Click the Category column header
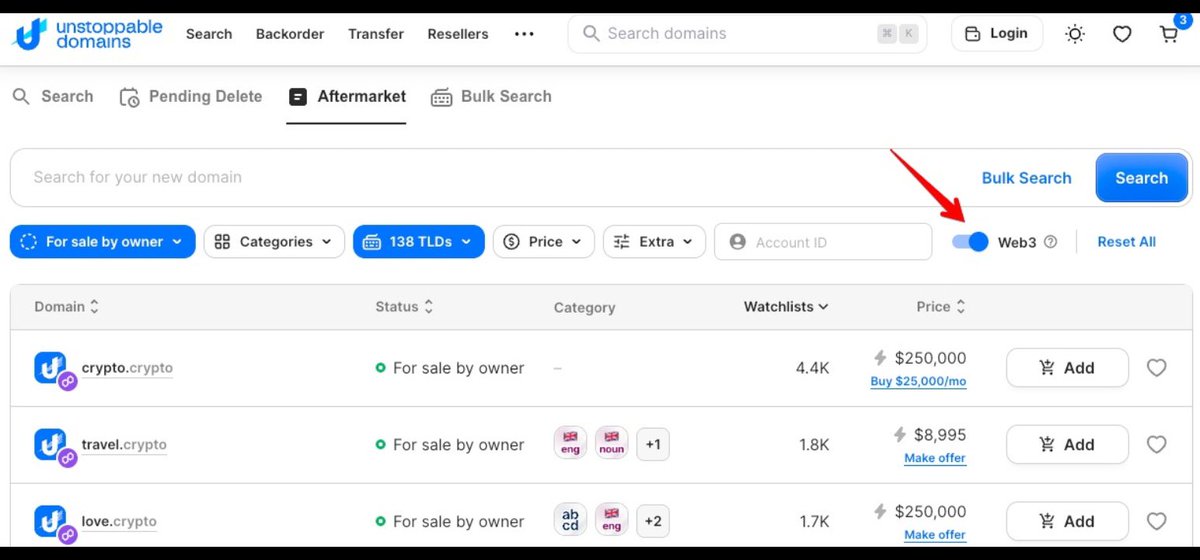 click(x=584, y=308)
